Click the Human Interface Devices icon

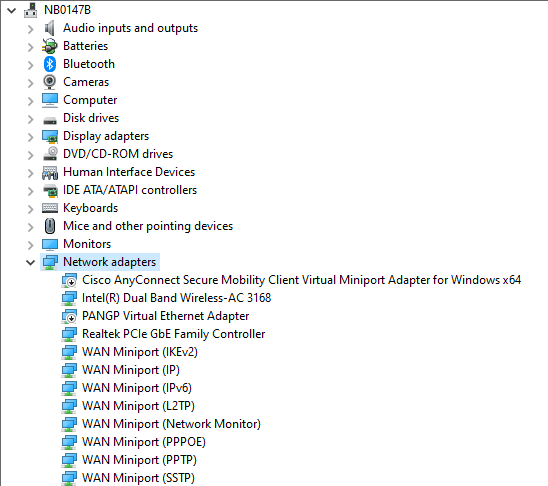(50, 172)
